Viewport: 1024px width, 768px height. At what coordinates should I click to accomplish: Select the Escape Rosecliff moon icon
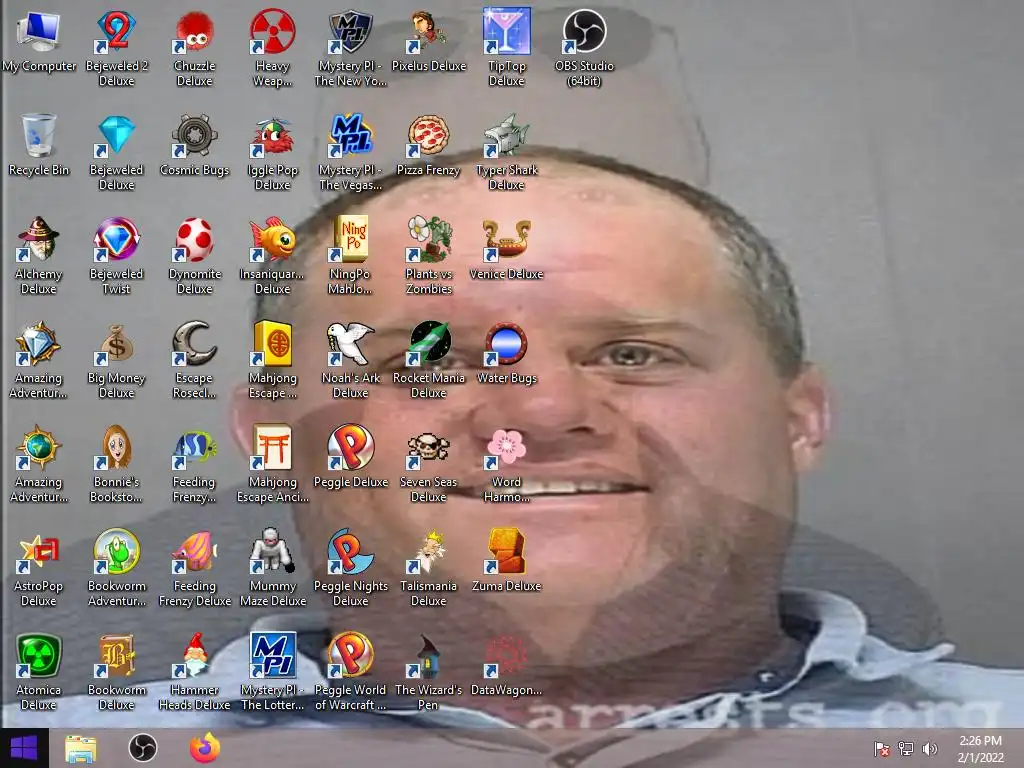(x=195, y=343)
